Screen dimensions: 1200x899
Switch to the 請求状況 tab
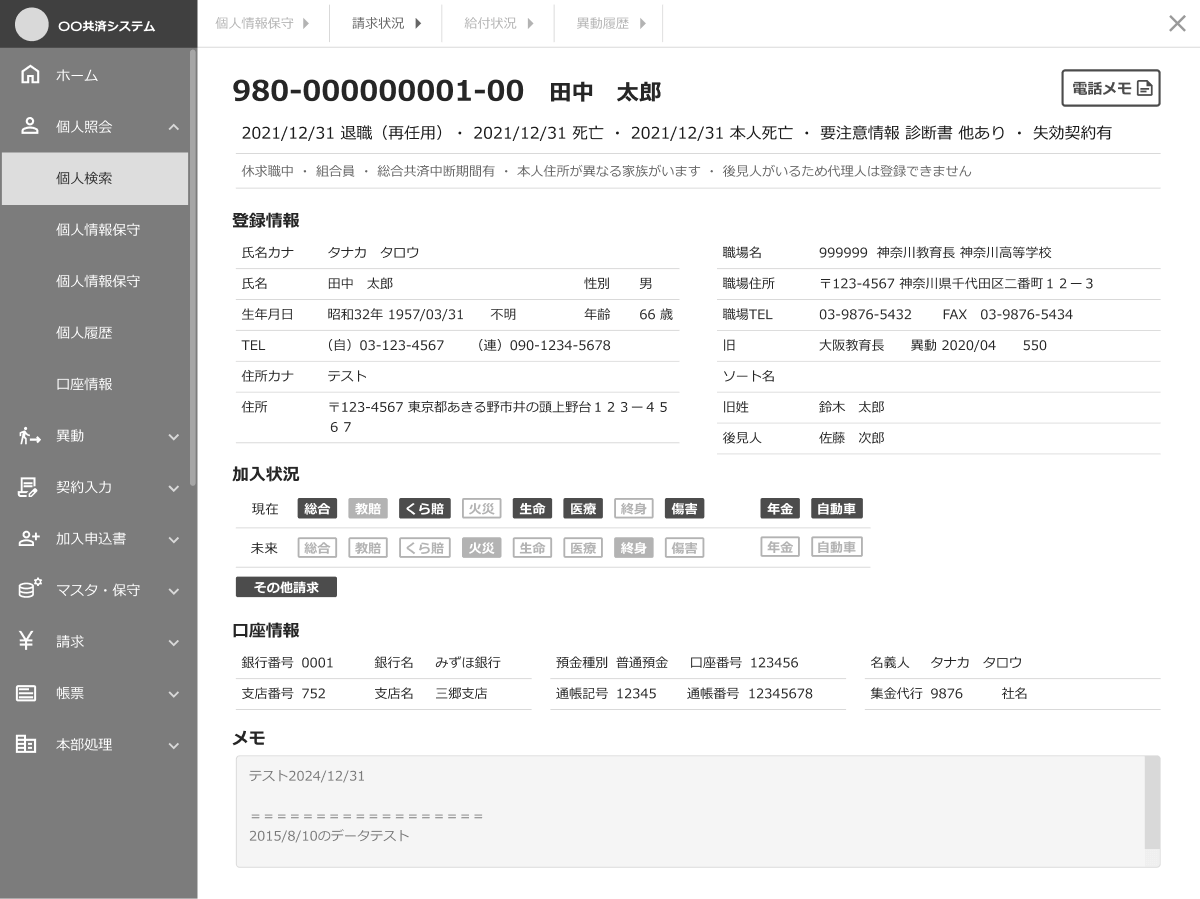377,22
